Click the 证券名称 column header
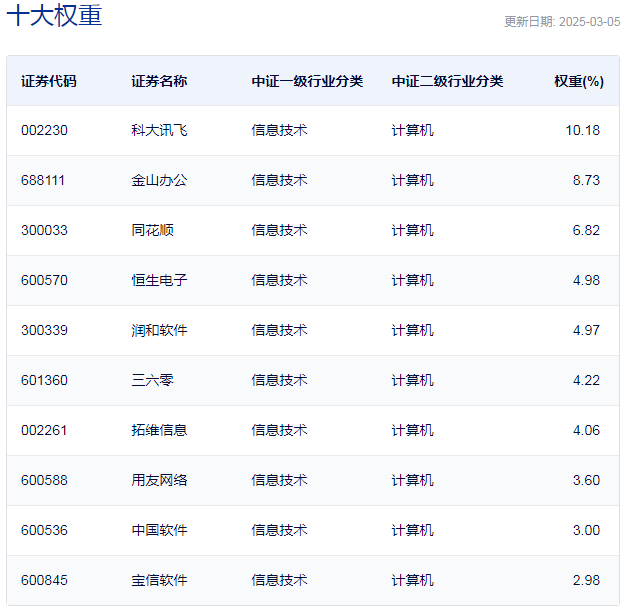Viewport: 628px width, 614px height. coord(159,81)
